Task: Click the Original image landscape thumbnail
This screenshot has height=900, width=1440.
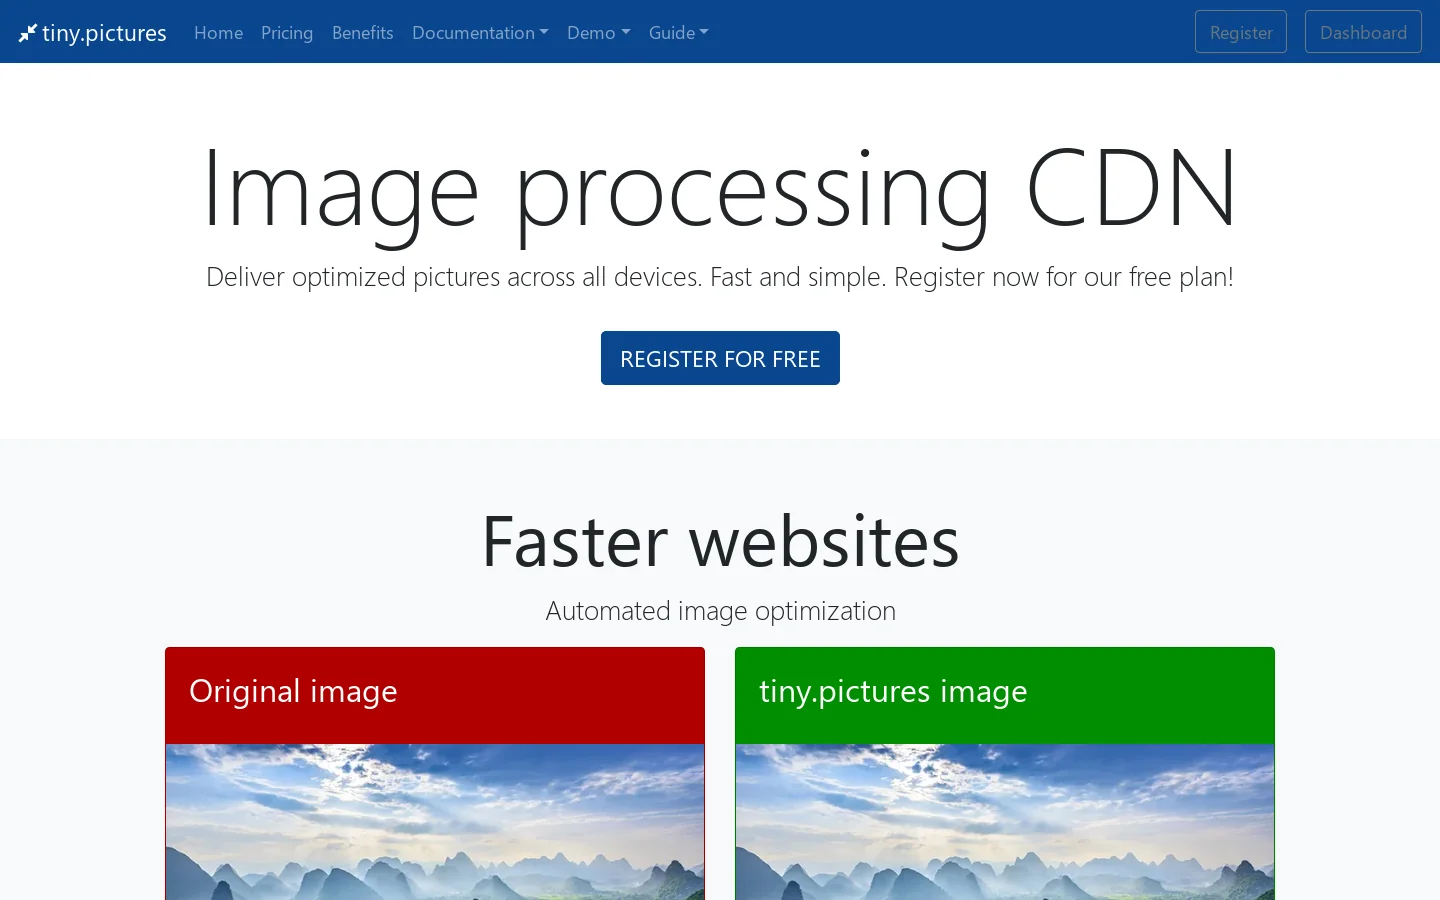Action: [x=435, y=822]
